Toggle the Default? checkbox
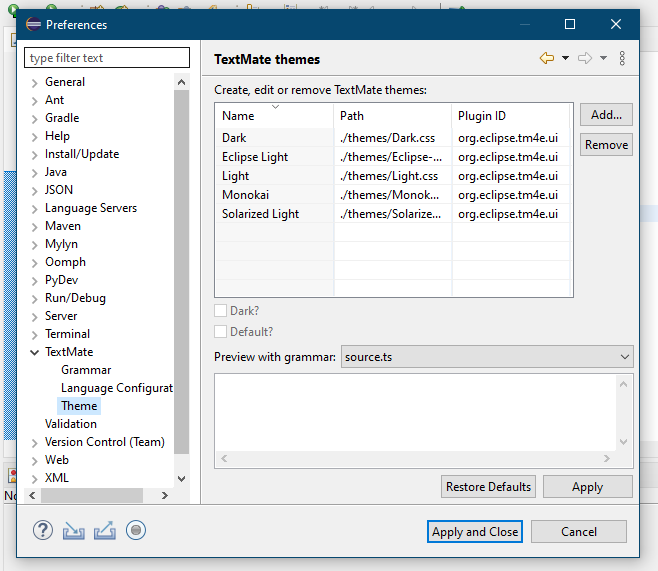The image size is (658, 571). [220, 332]
